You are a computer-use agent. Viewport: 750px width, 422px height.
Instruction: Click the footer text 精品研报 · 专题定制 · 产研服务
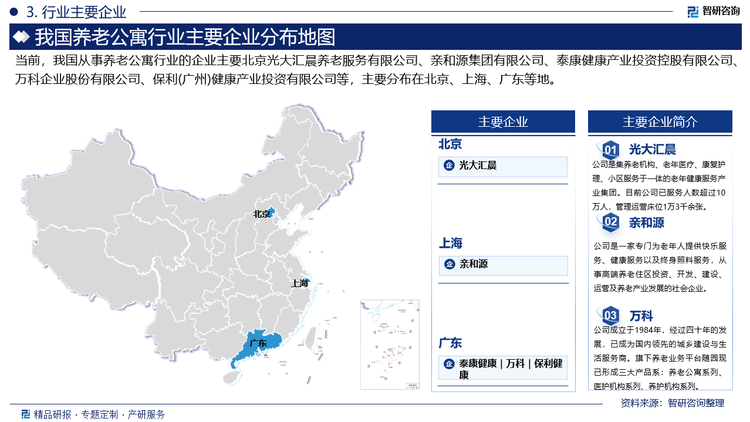(99, 414)
